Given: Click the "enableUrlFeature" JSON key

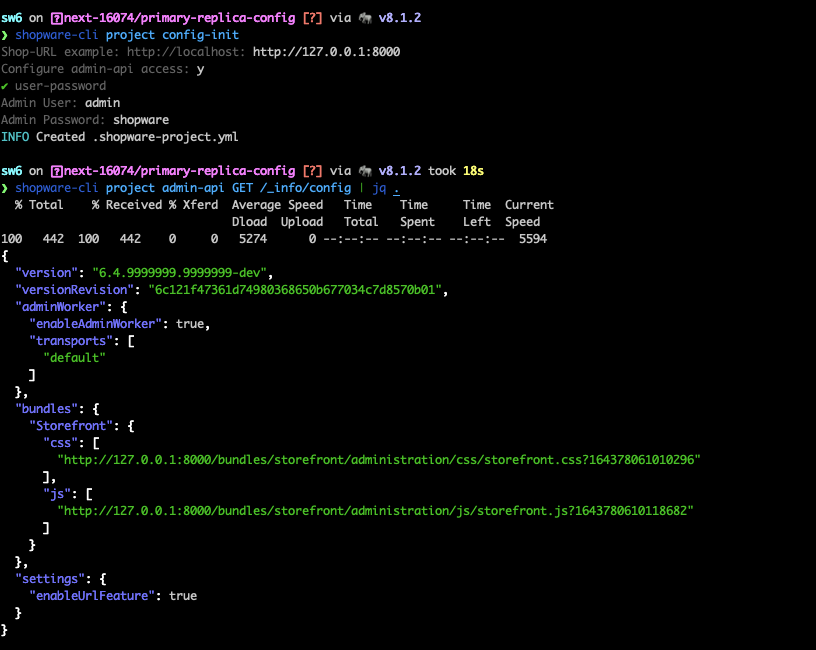Looking at the screenshot, I should tap(92, 596).
